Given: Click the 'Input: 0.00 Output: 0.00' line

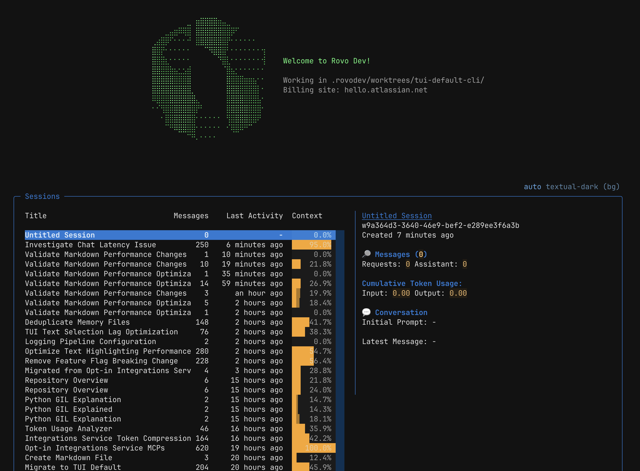Looking at the screenshot, I should [x=414, y=293].
